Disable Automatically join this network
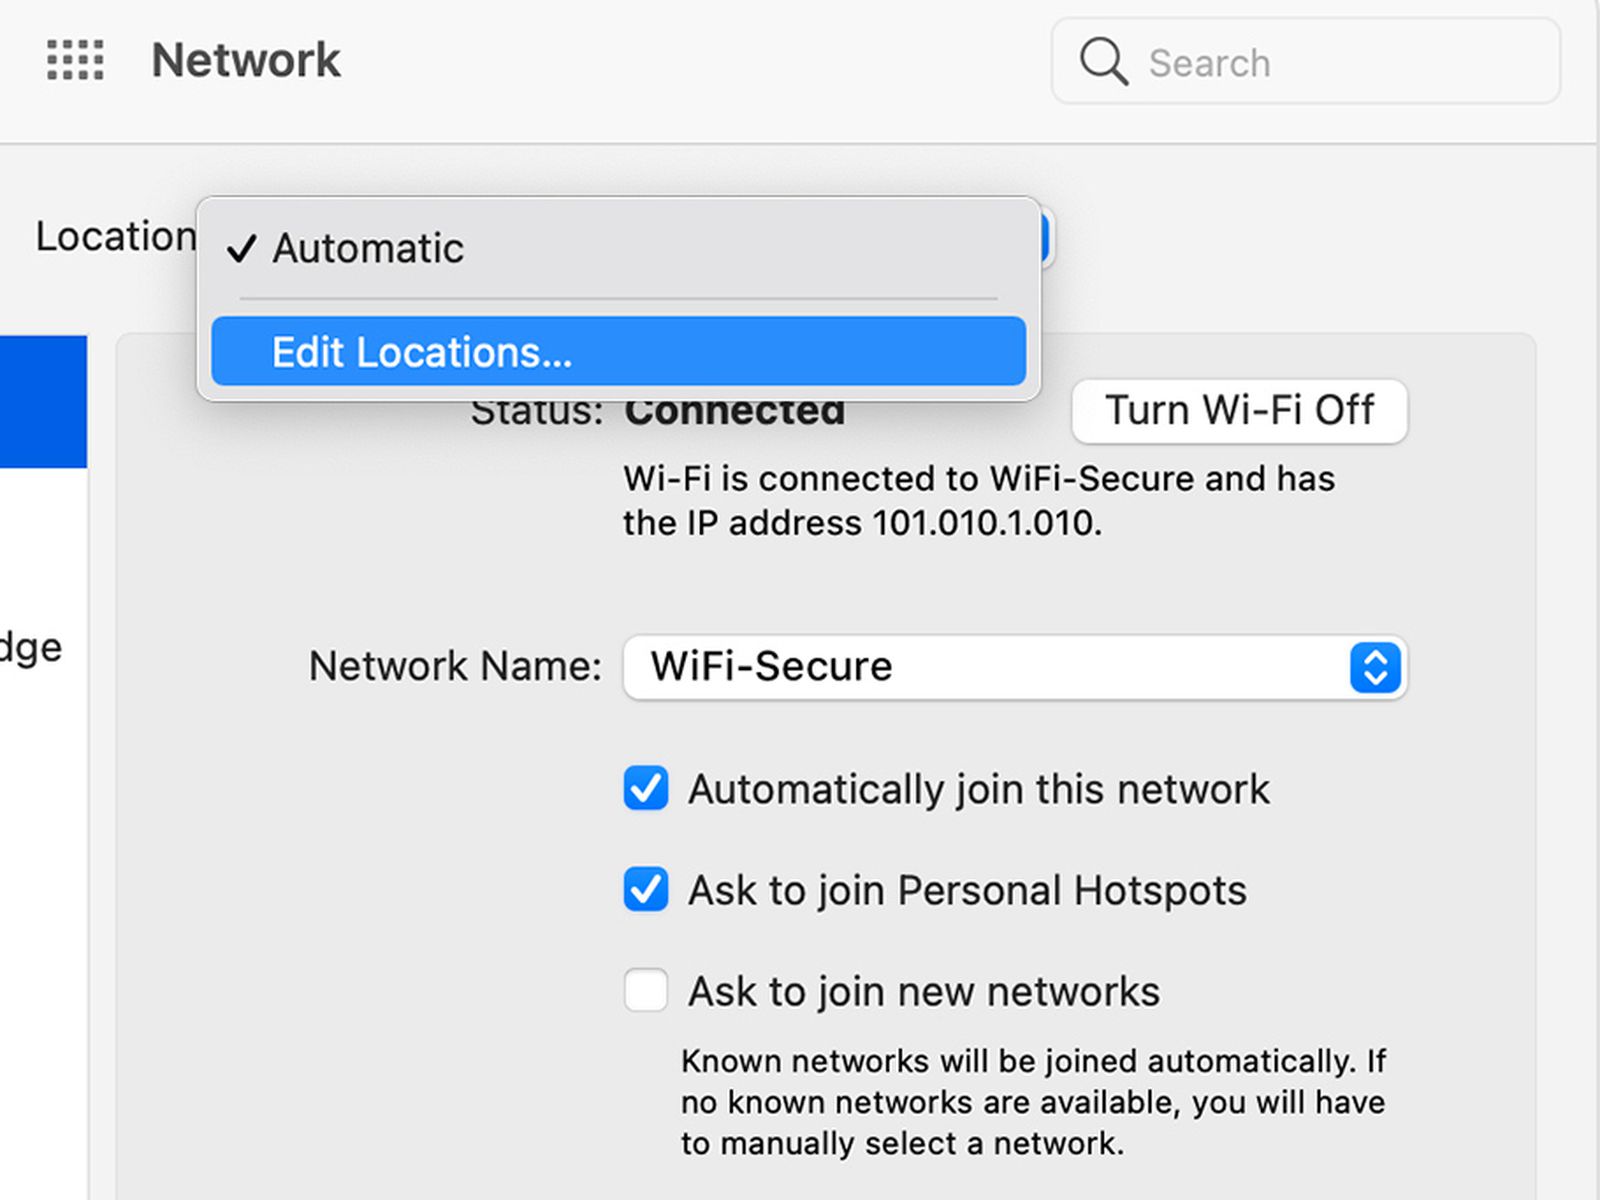This screenshot has height=1200, width=1600. point(646,789)
